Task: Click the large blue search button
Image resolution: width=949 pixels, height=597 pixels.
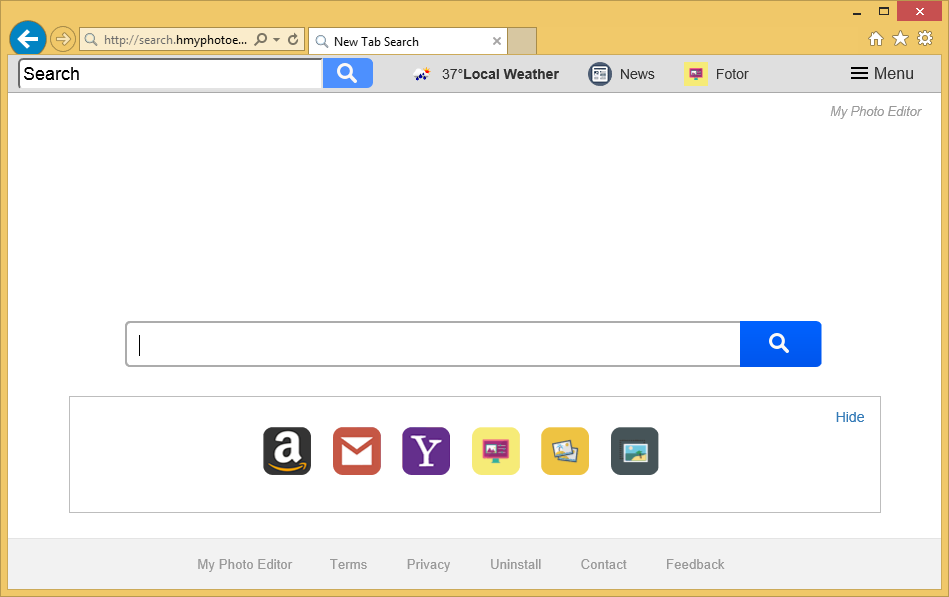Action: click(780, 344)
